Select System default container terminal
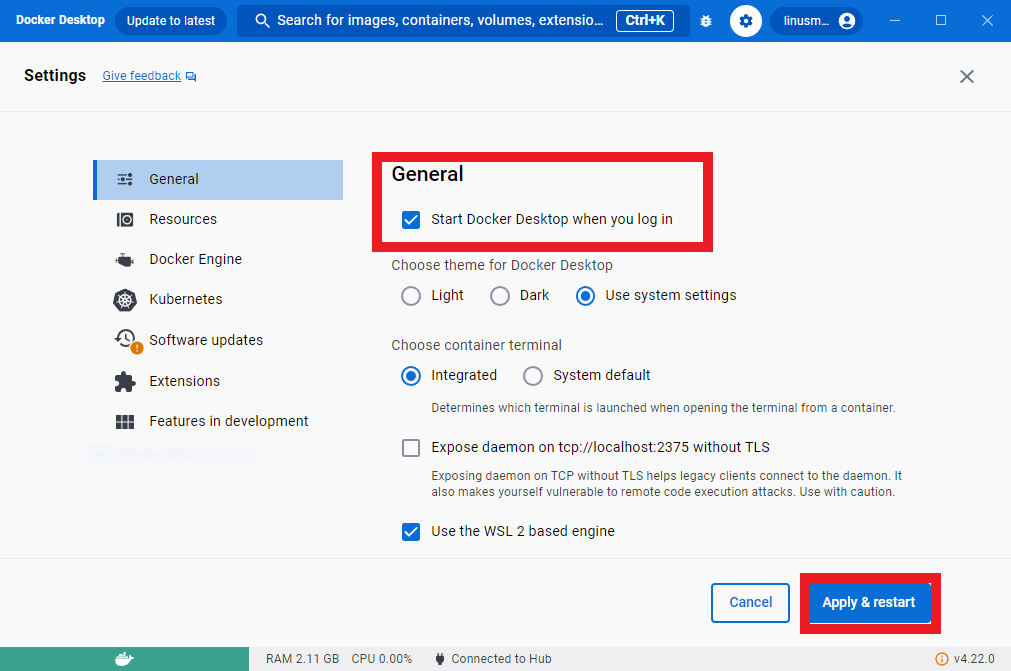The width and height of the screenshot is (1011, 671). [533, 376]
